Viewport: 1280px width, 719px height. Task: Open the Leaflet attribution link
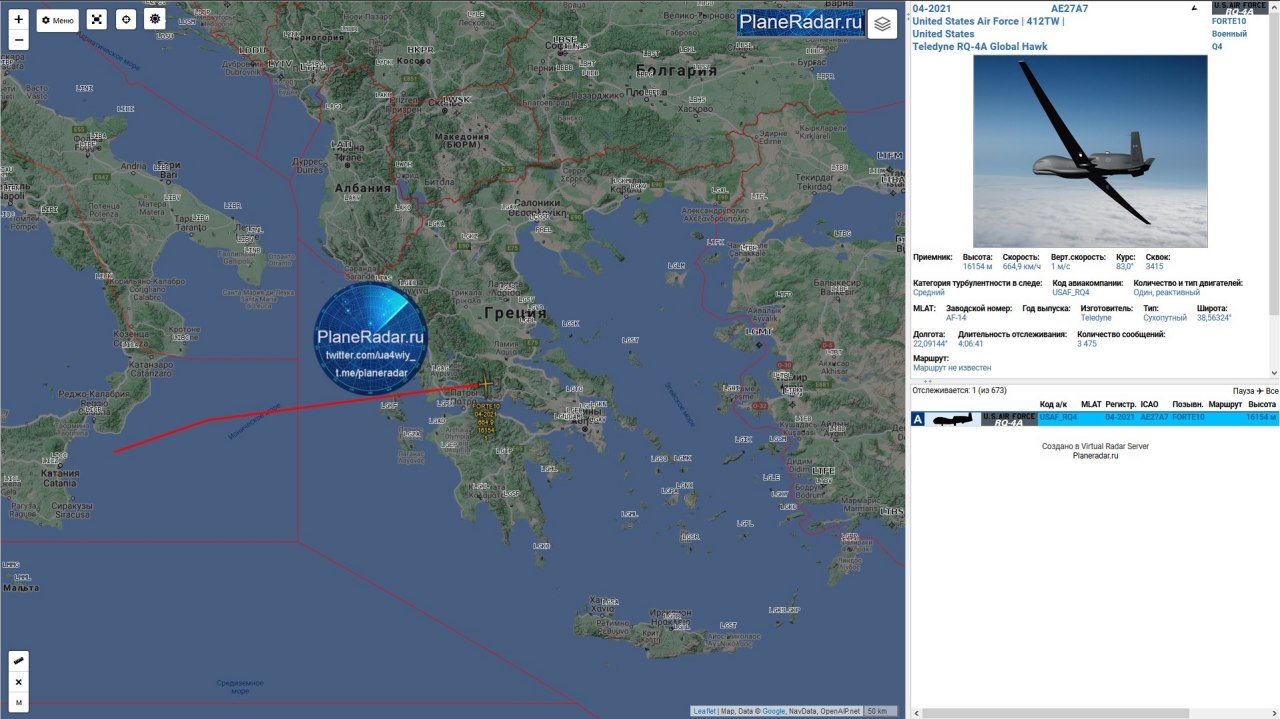[705, 711]
